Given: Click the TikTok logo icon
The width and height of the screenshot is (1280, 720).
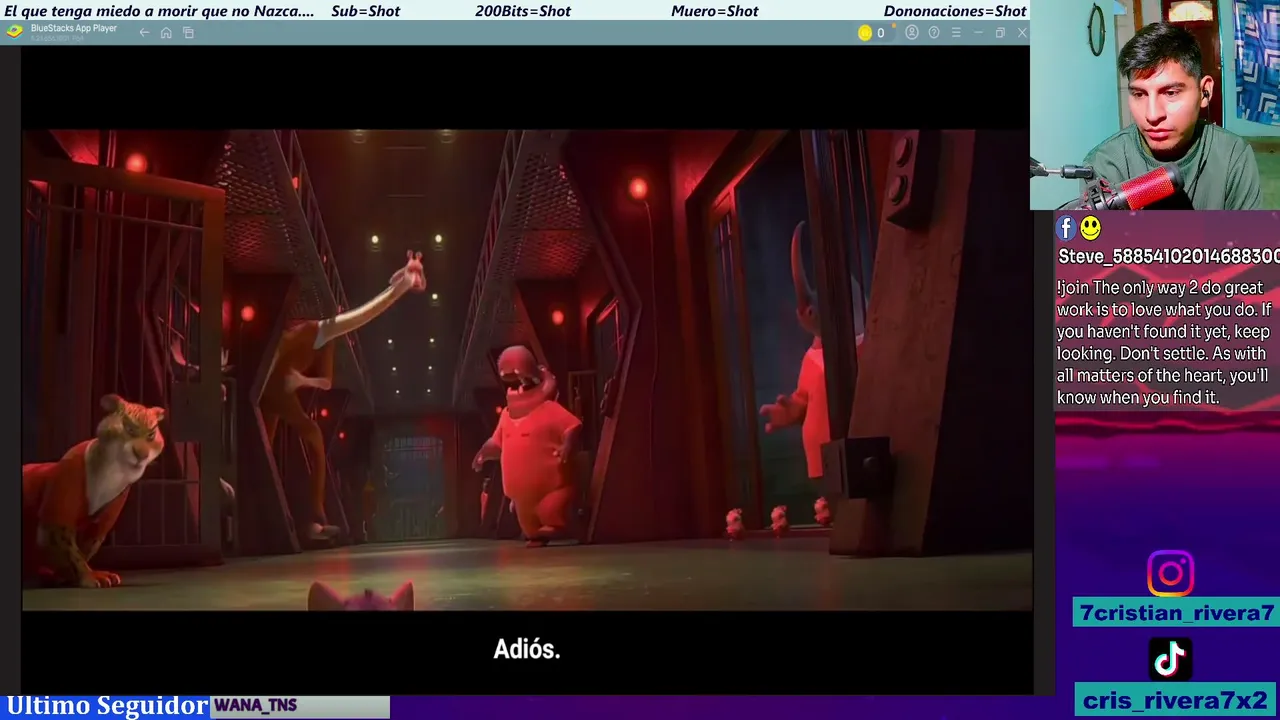Looking at the screenshot, I should point(1170,659).
